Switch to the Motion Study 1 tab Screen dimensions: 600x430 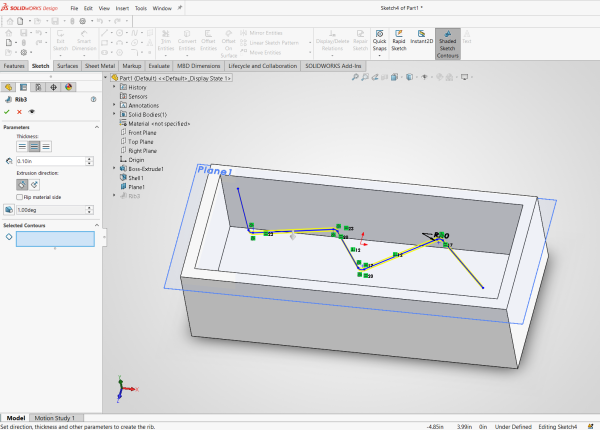coord(54,418)
